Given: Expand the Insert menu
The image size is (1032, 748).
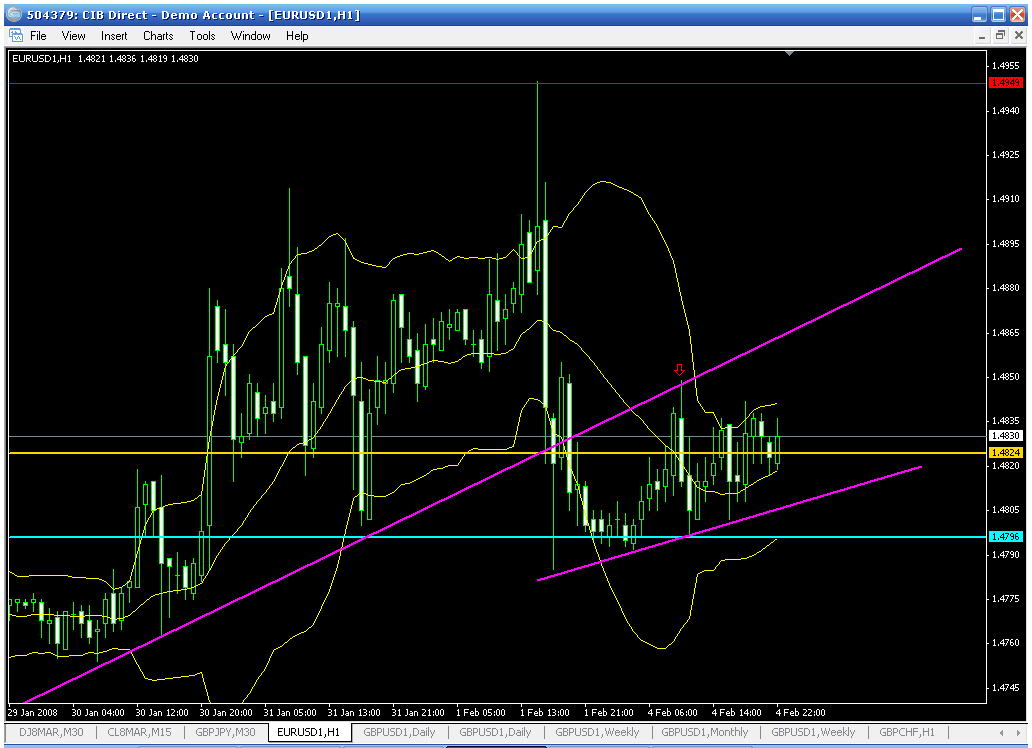Looking at the screenshot, I should [114, 35].
